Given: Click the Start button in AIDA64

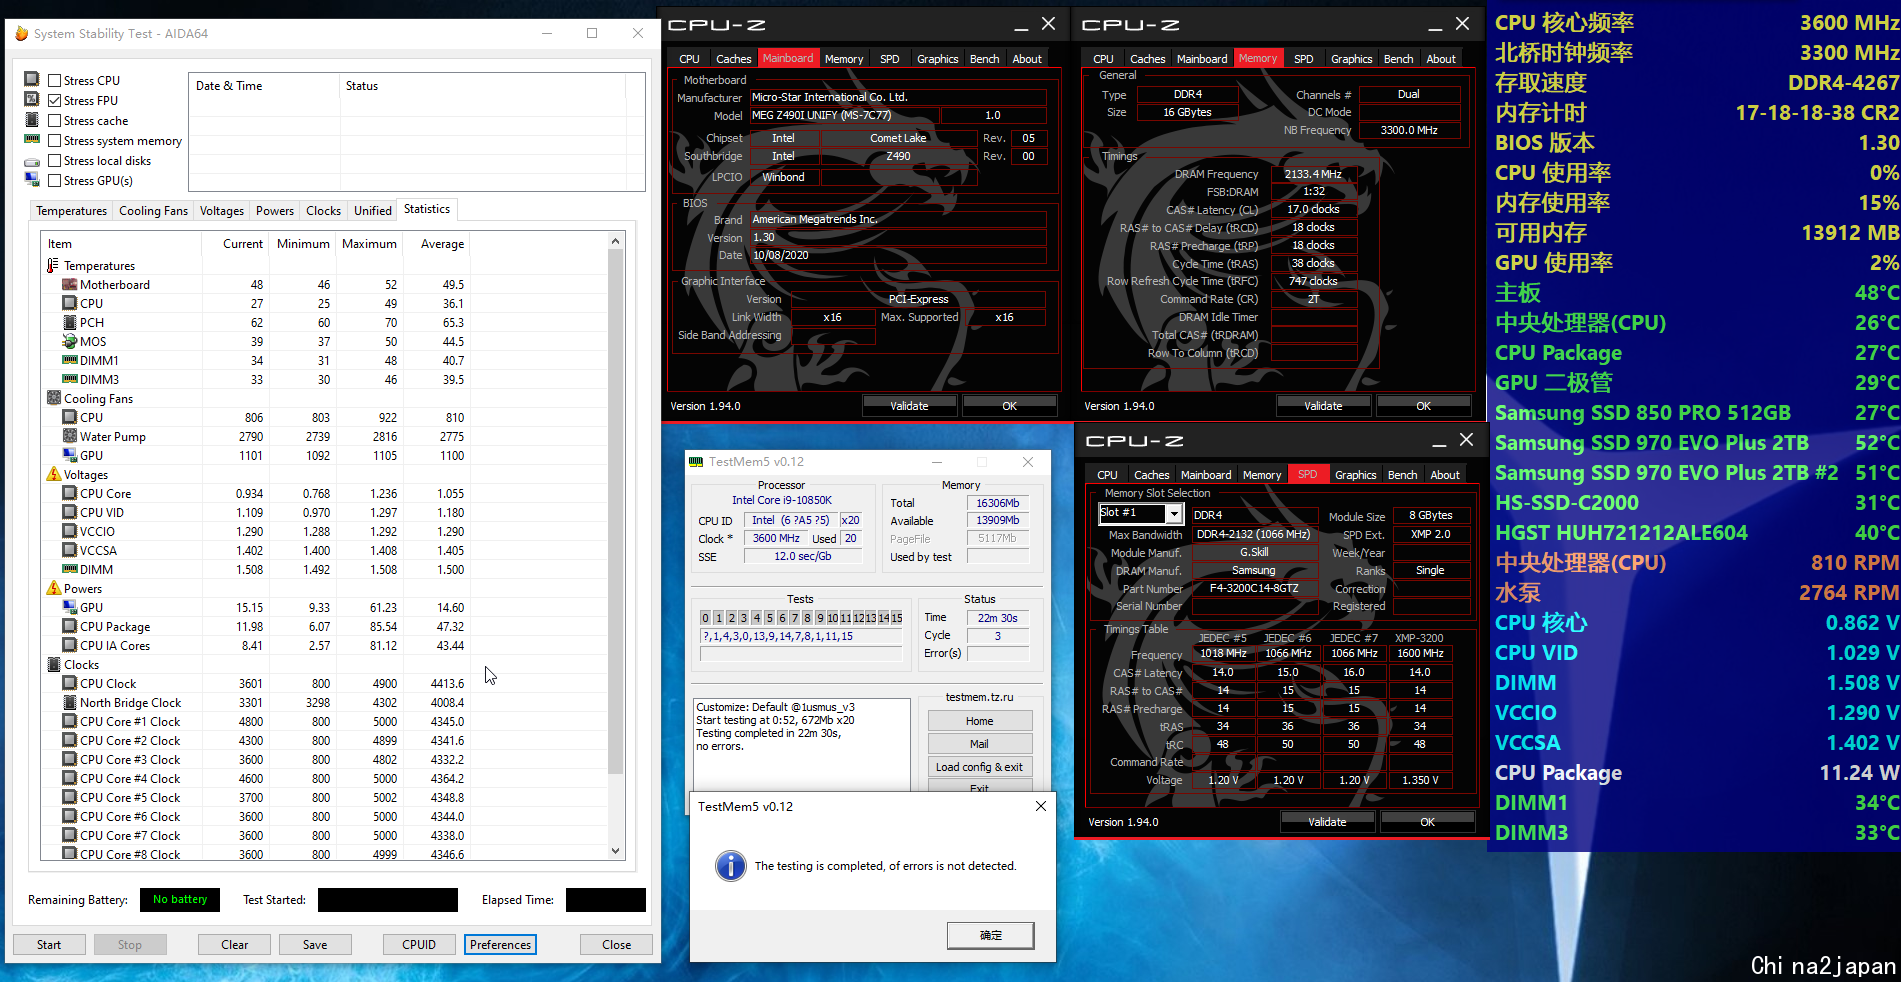Looking at the screenshot, I should click(x=49, y=944).
